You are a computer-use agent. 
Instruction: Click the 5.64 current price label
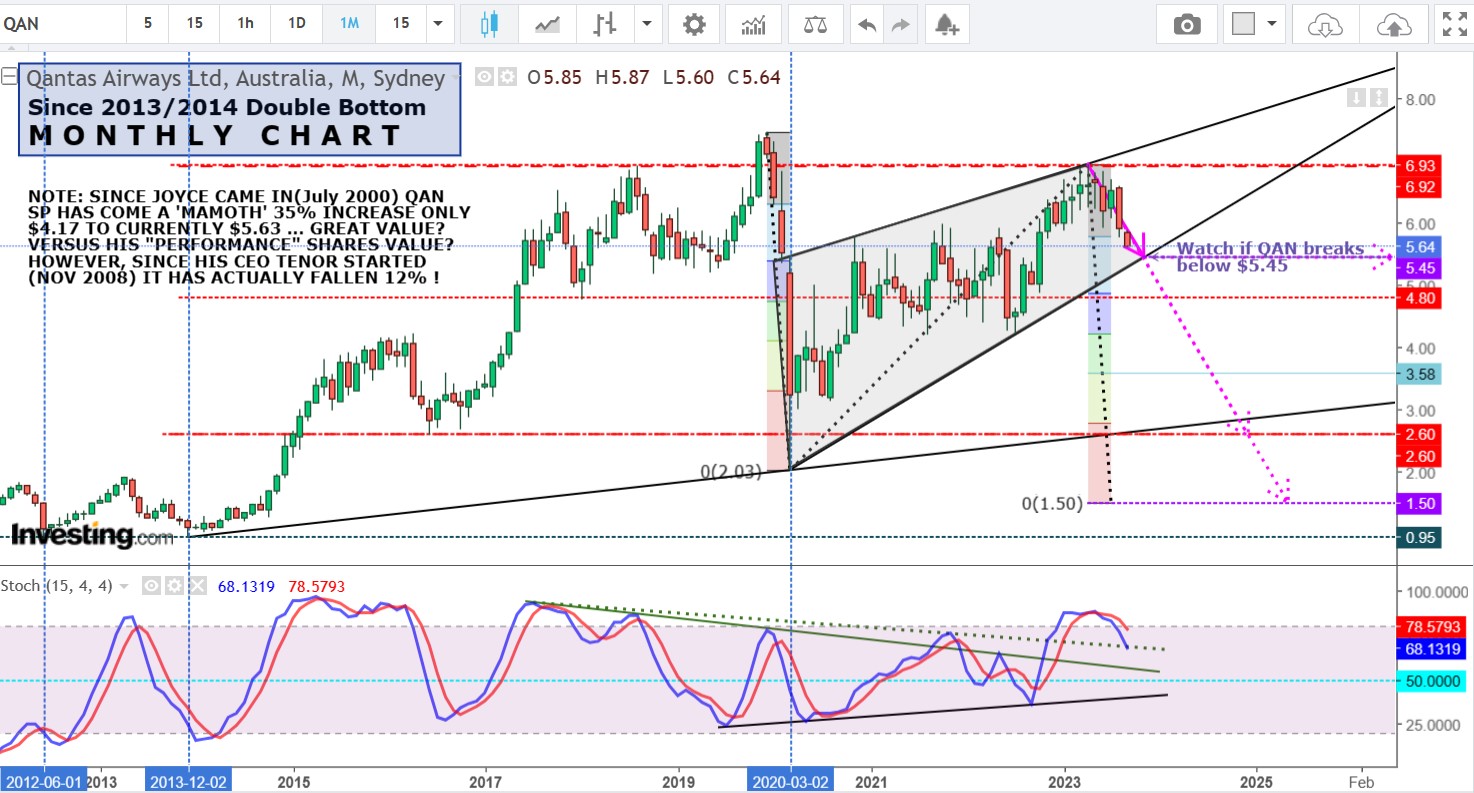click(1421, 248)
